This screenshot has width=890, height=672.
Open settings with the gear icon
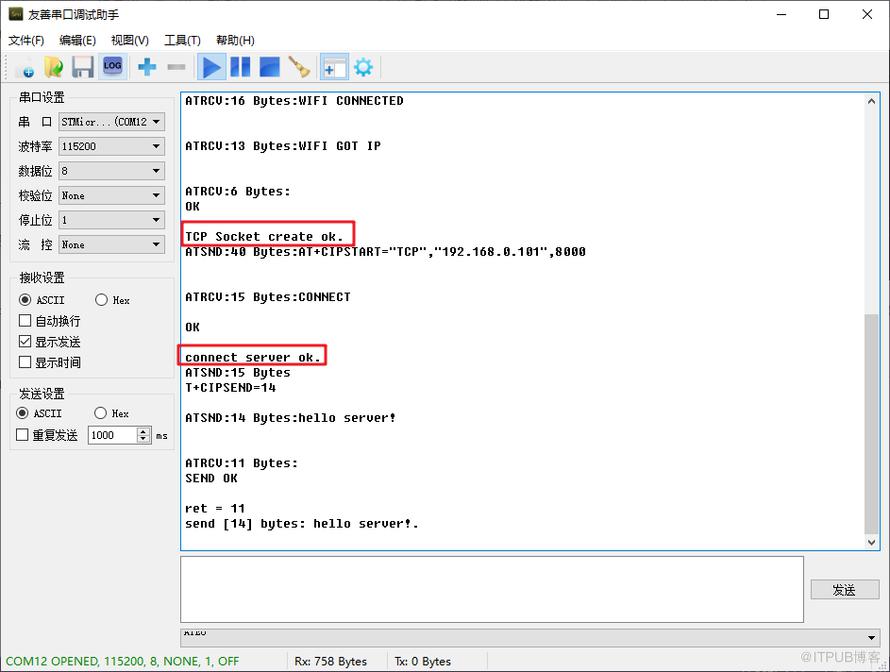363,68
